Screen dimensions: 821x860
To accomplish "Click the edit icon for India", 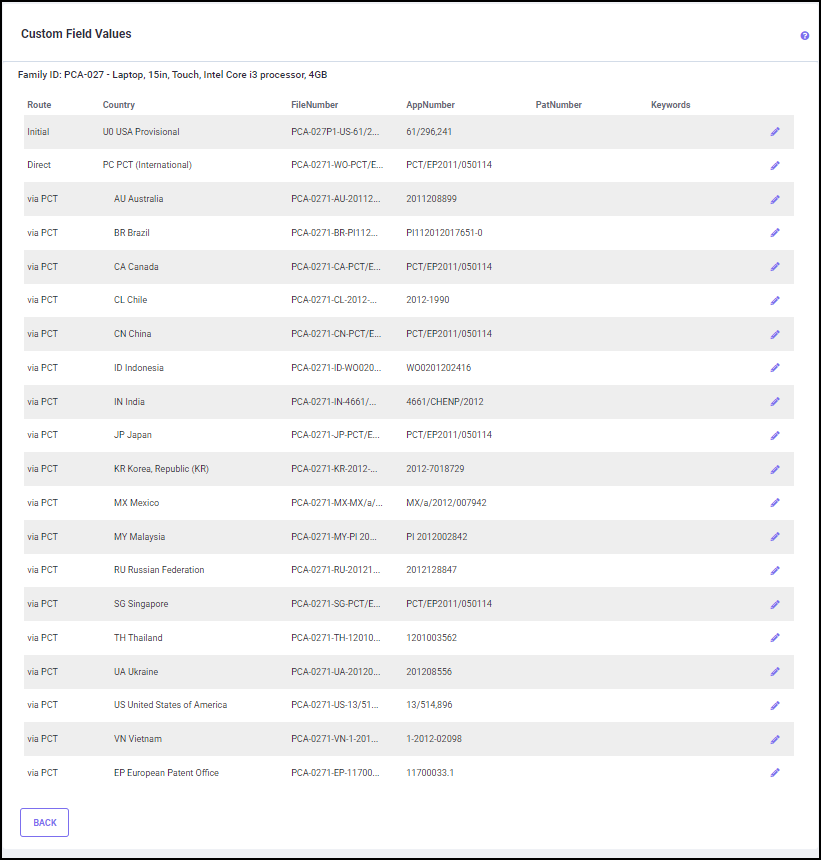I will [x=774, y=402].
